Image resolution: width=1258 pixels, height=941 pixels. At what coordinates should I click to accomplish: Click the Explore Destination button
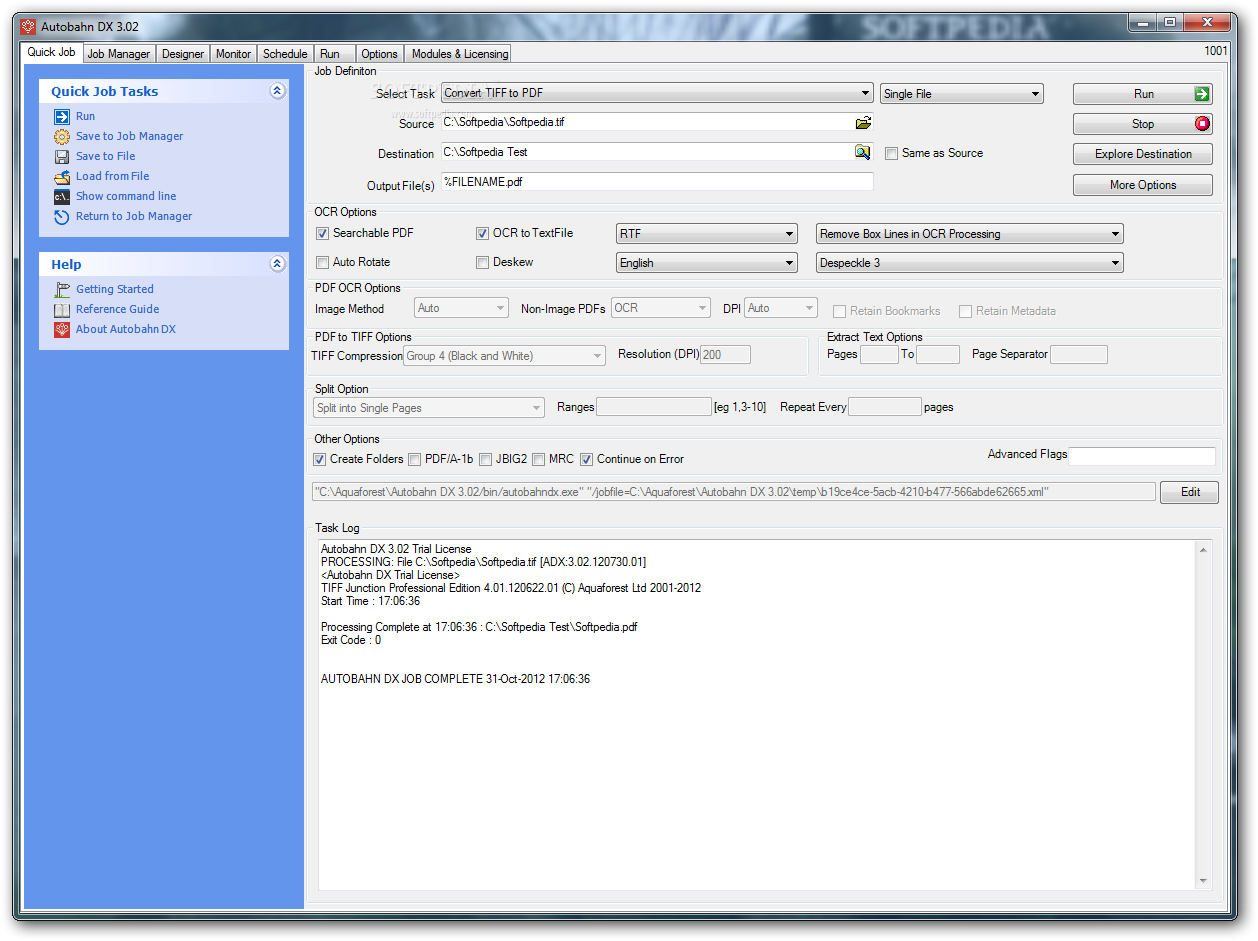[x=1143, y=154]
